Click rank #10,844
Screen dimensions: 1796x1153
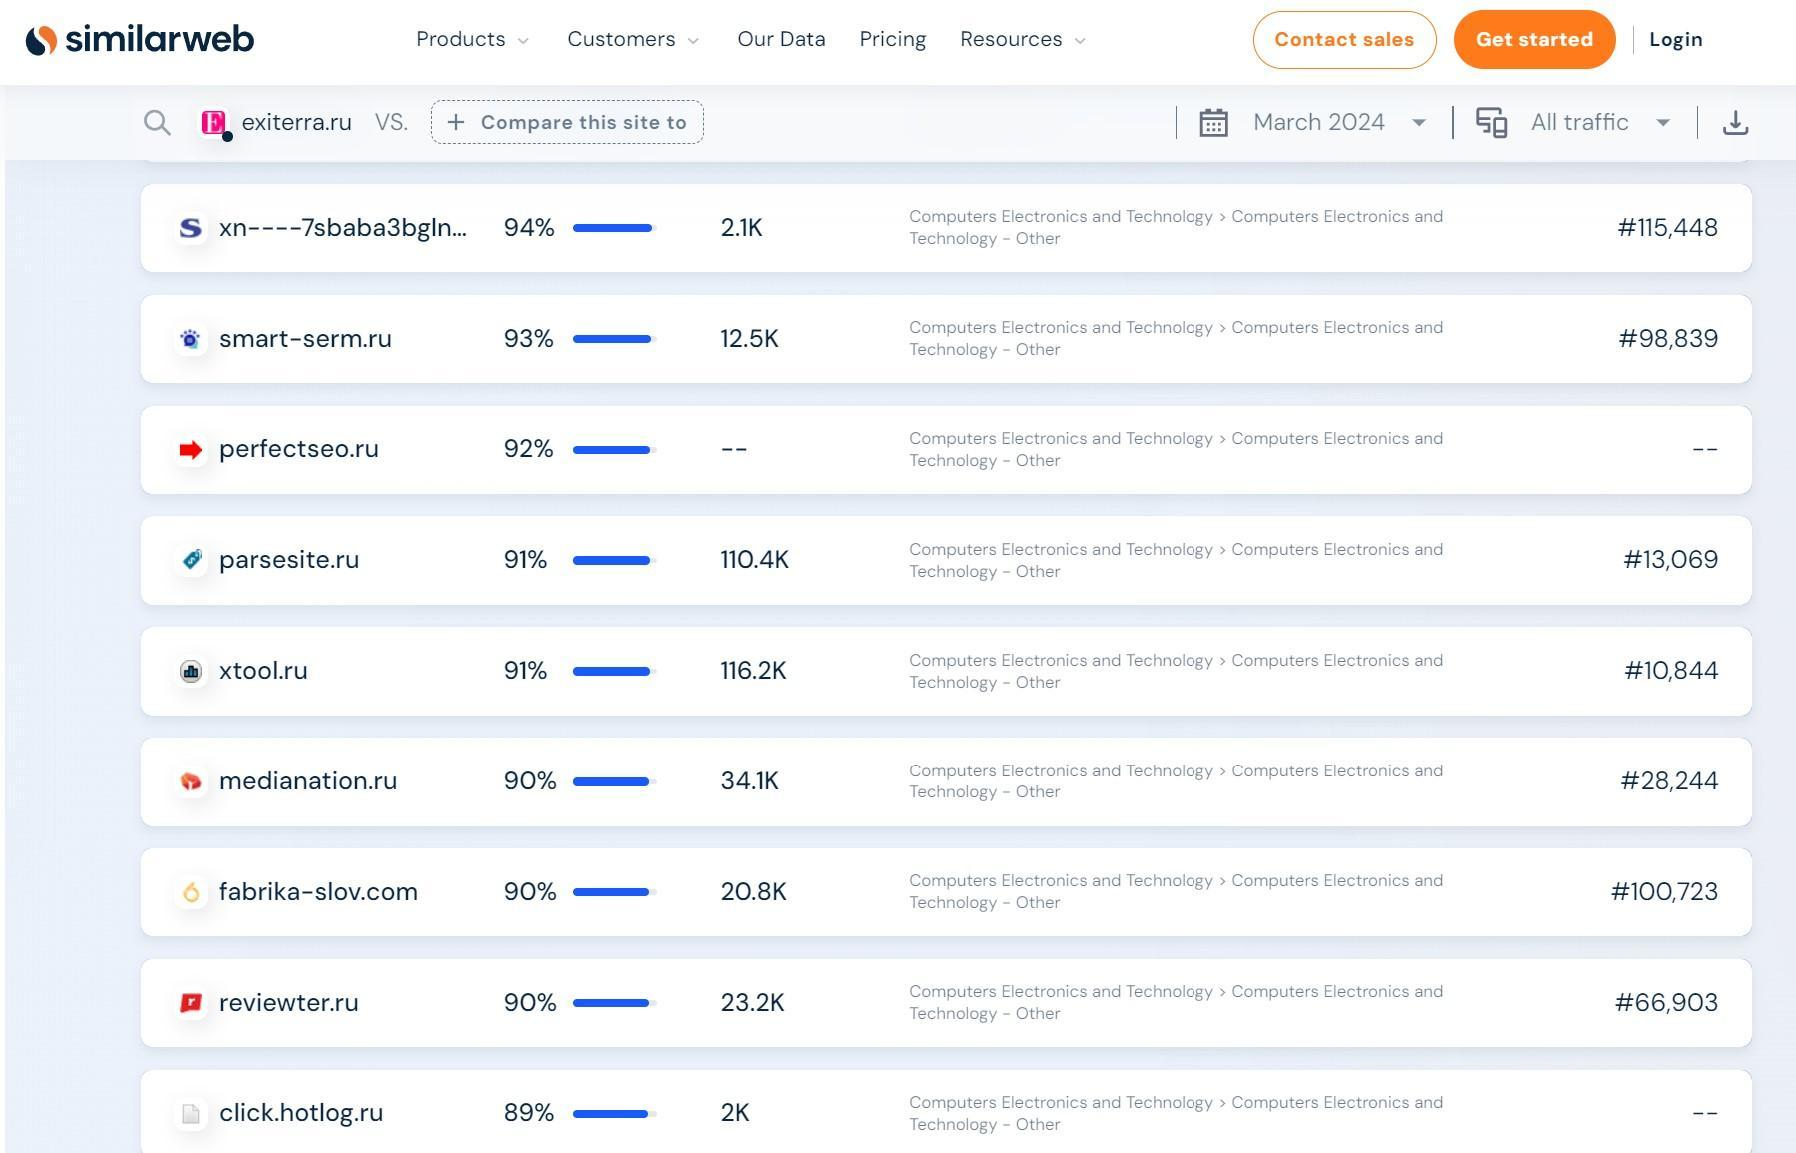coord(1671,671)
